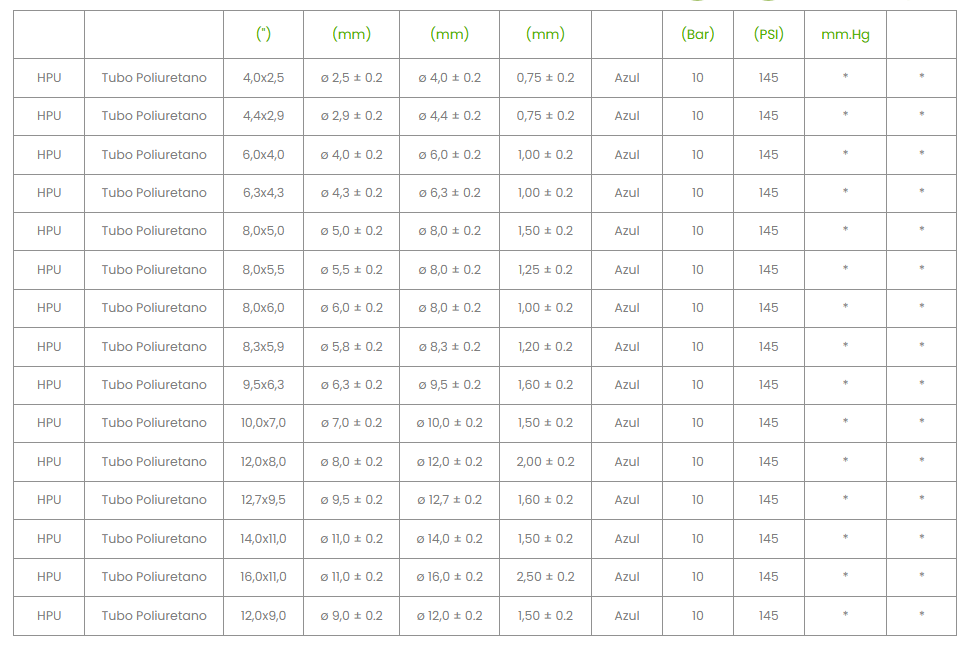
Task: Click external diameter ø 9,5 ± 0.2
Action: (450, 385)
